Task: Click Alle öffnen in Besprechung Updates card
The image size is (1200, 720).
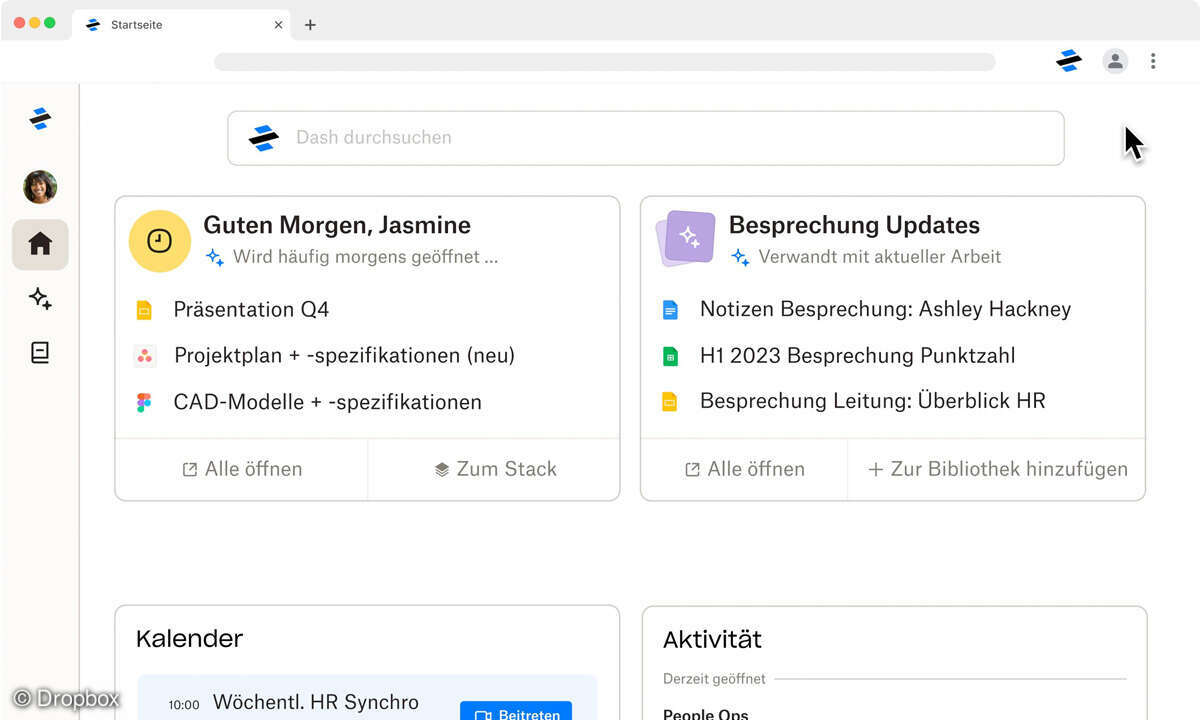Action: (745, 469)
